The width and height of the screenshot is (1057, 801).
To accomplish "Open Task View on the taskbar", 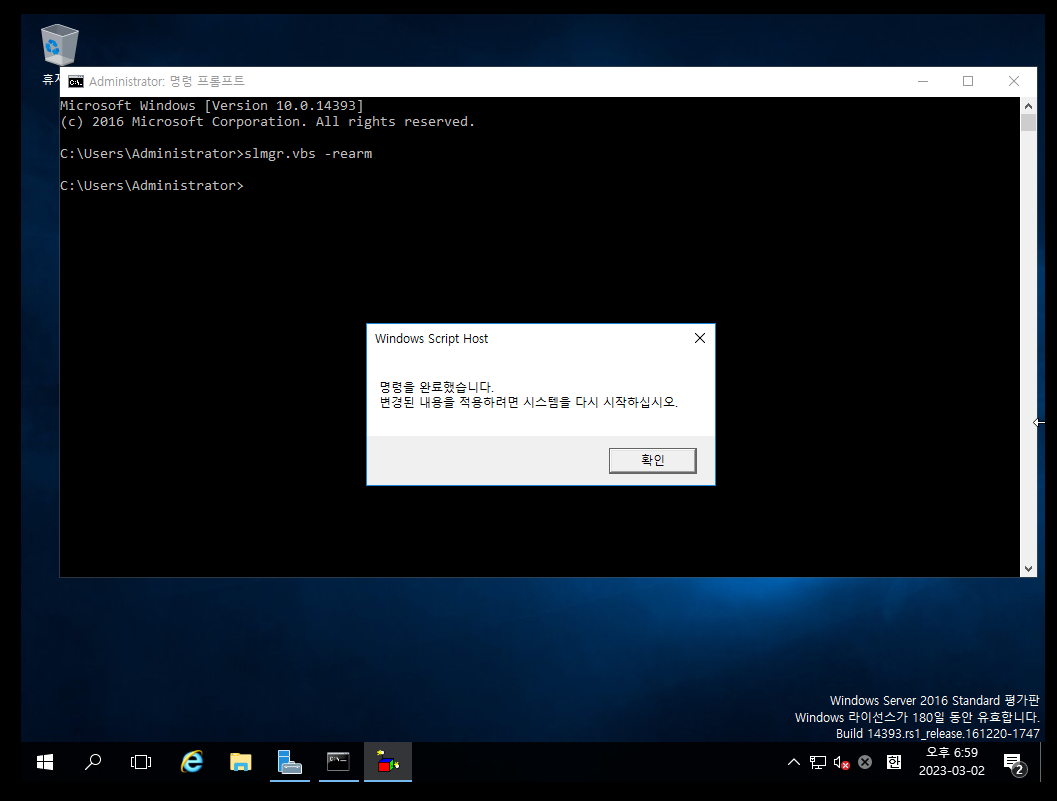I will pyautogui.click(x=141, y=762).
